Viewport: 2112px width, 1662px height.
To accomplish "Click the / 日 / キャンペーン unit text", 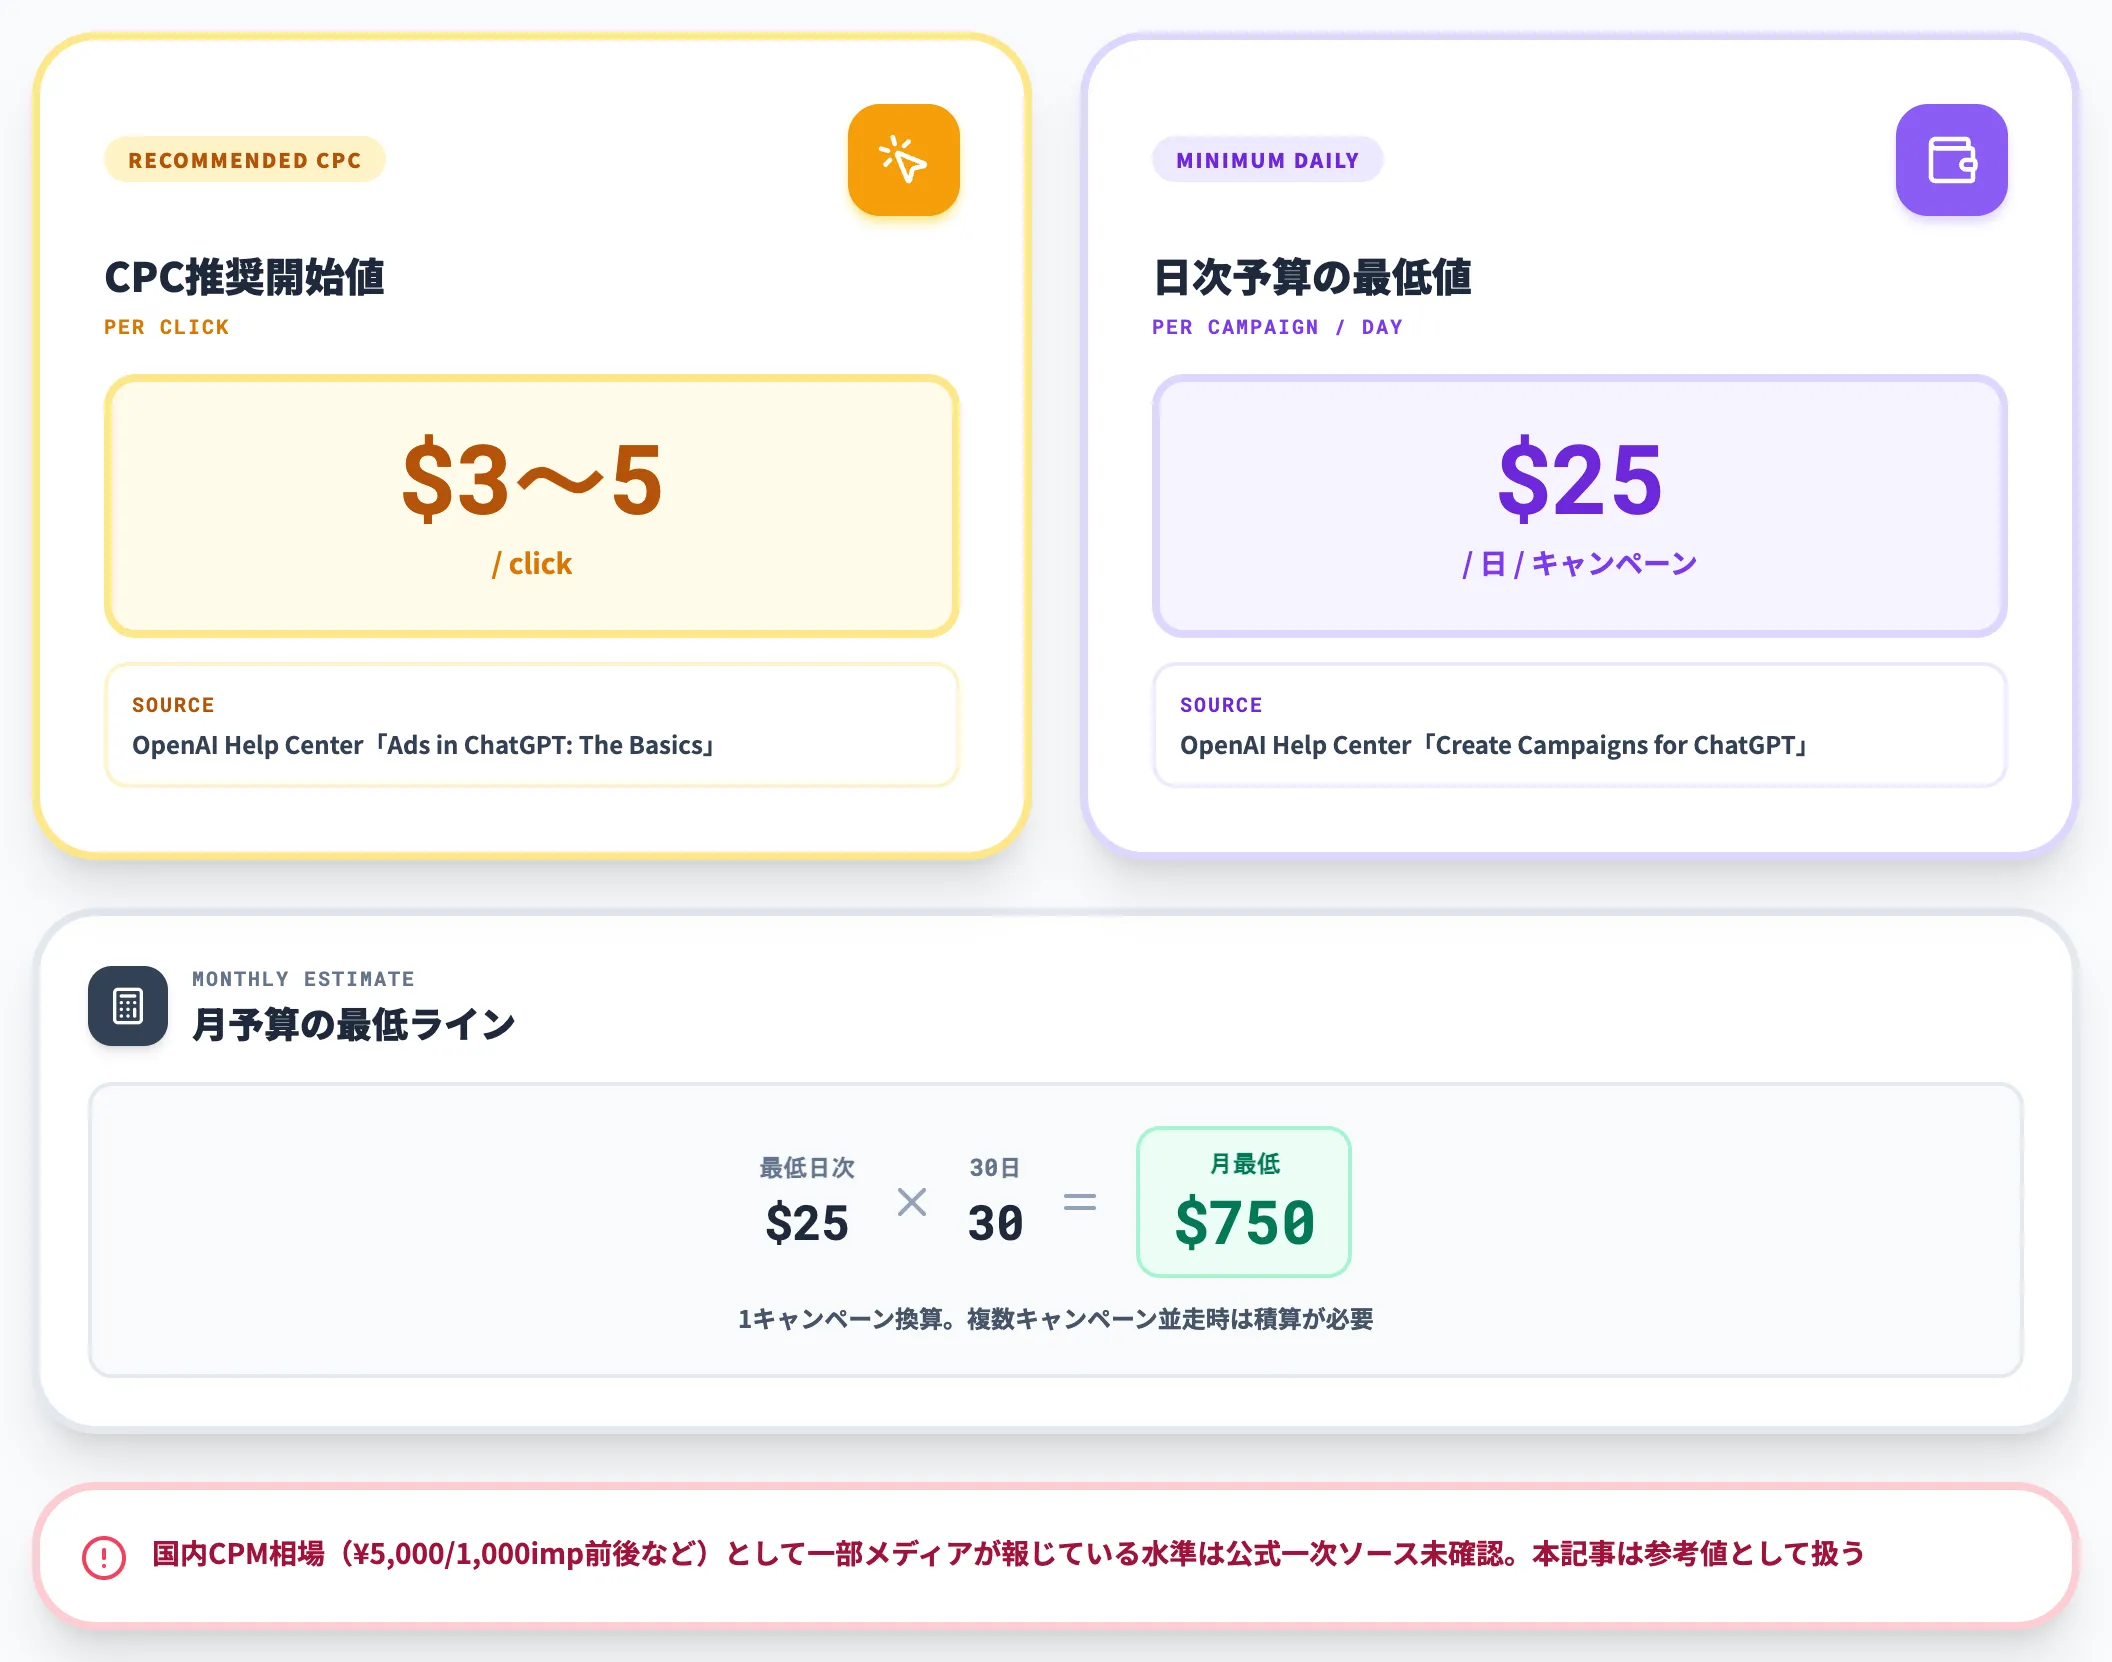I will [1580, 563].
